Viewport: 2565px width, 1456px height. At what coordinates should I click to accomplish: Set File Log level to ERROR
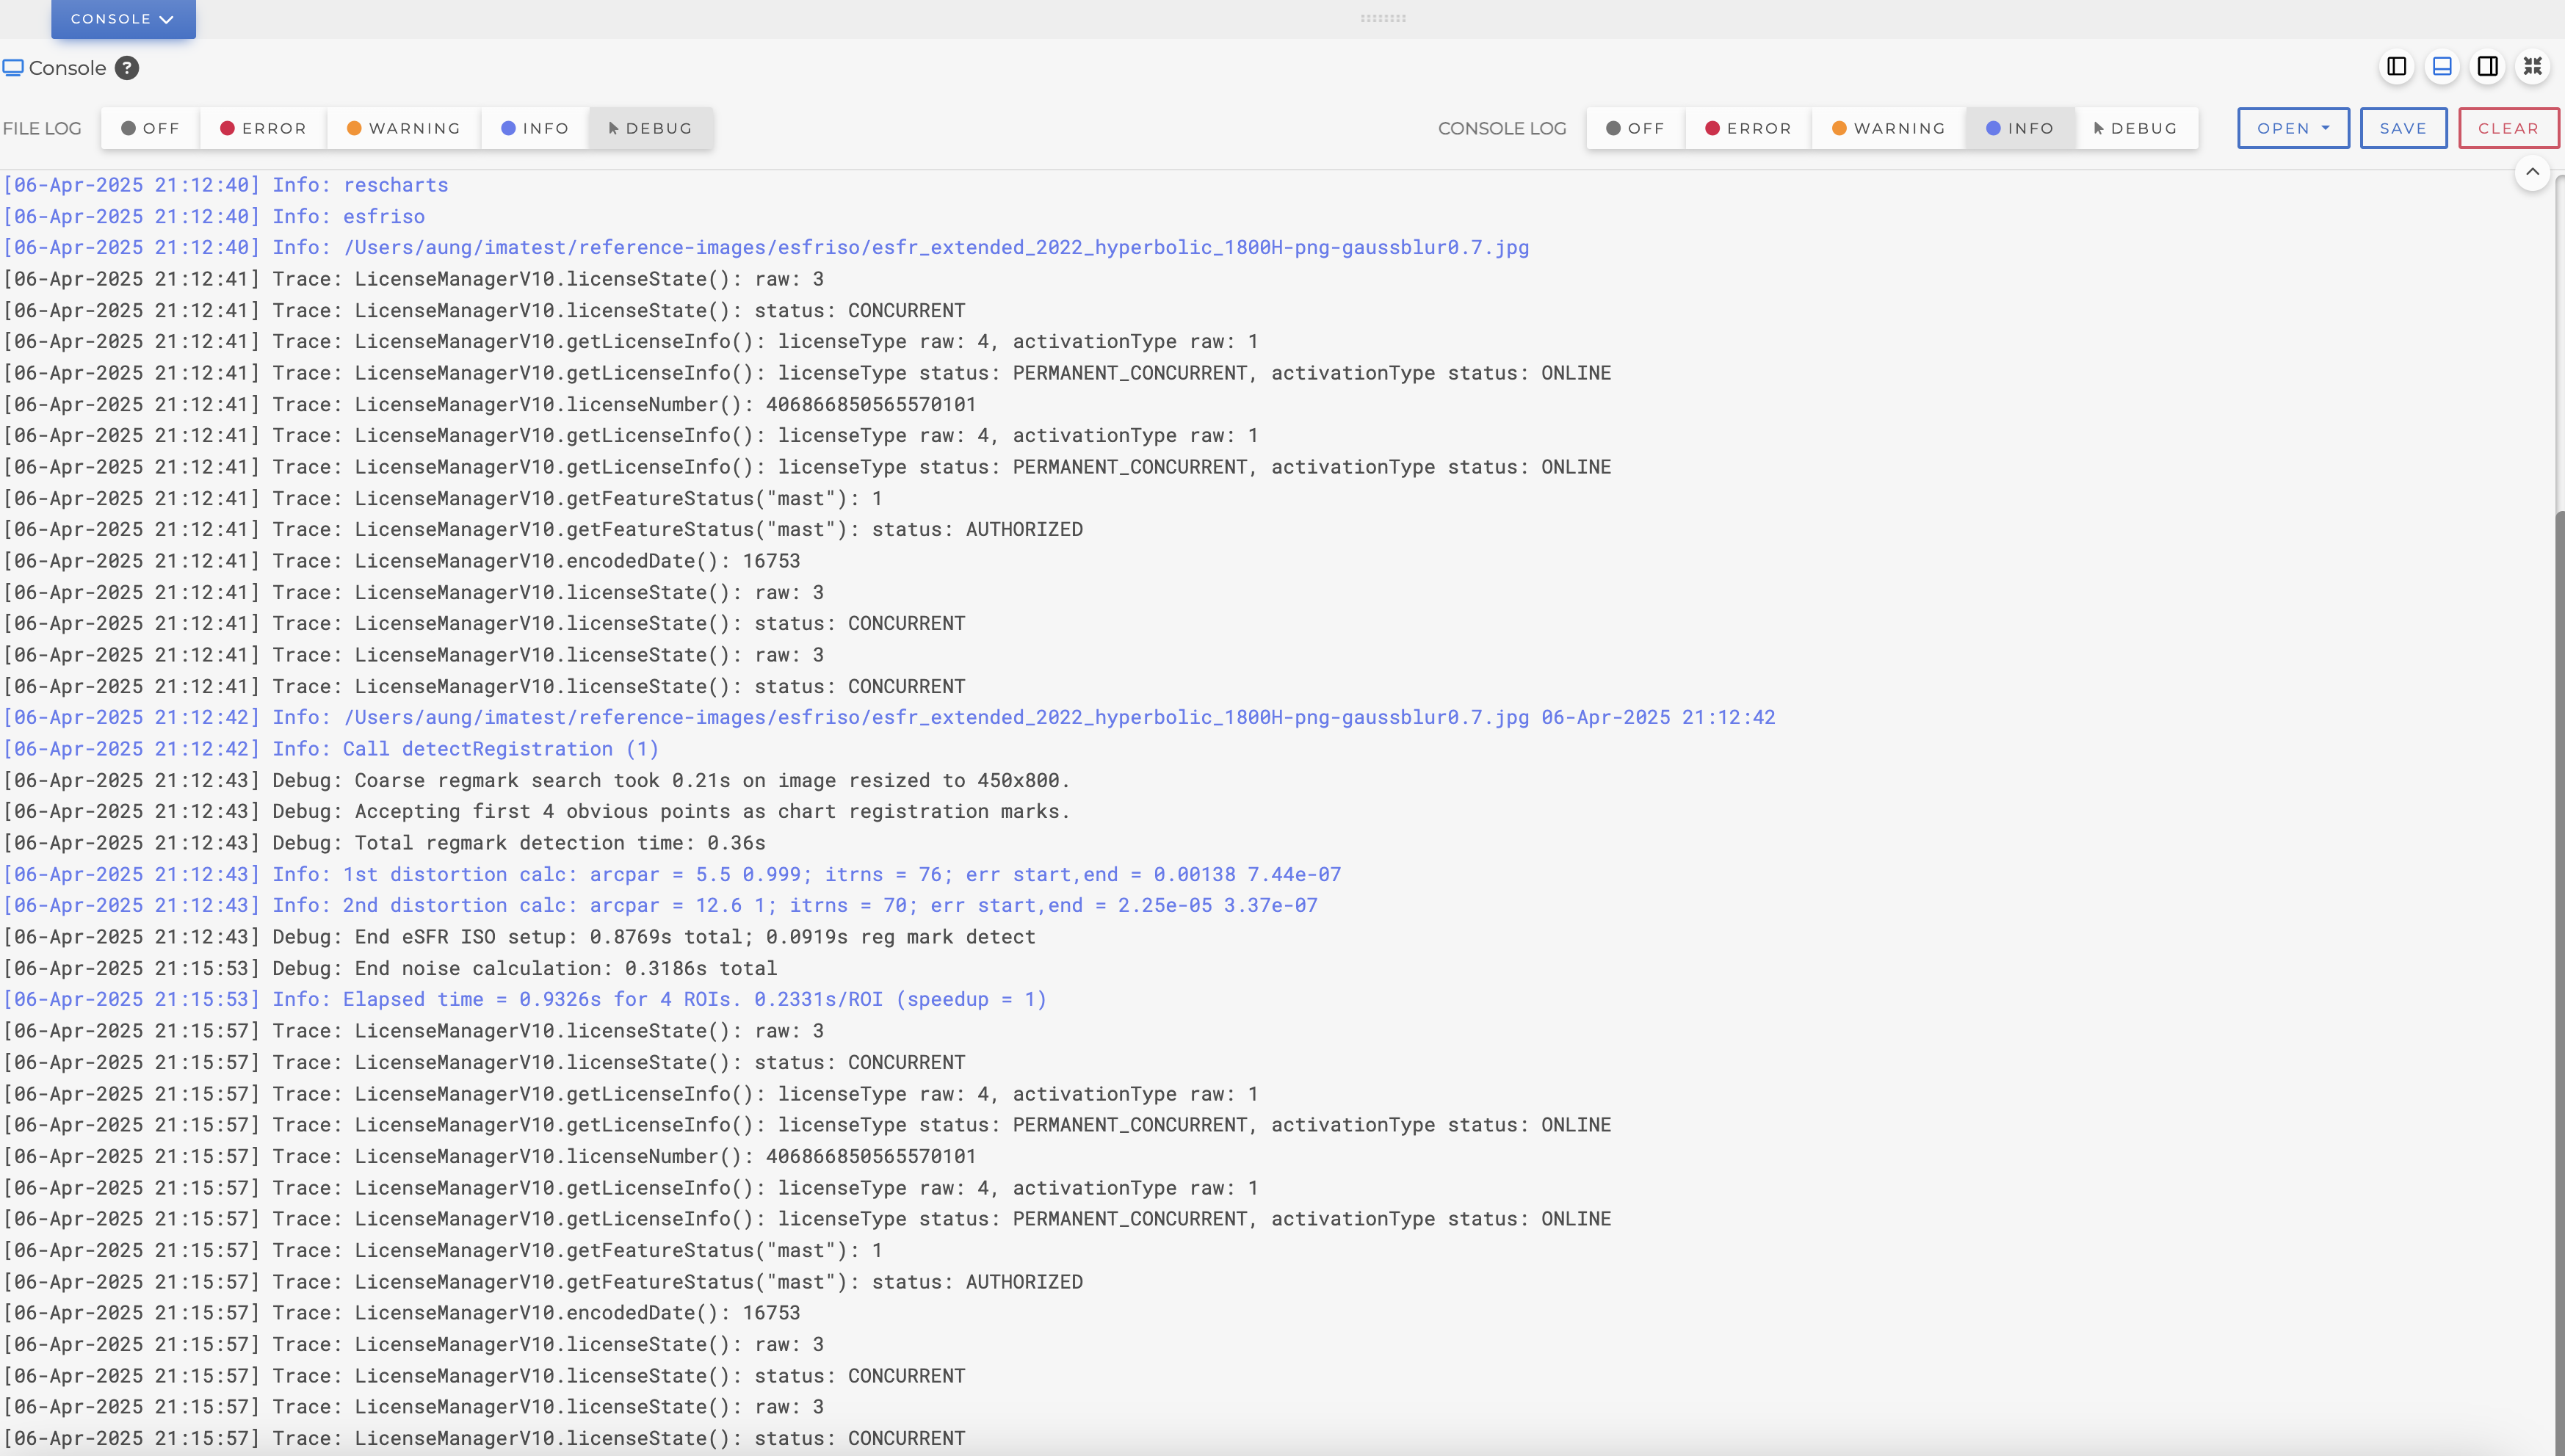263,128
